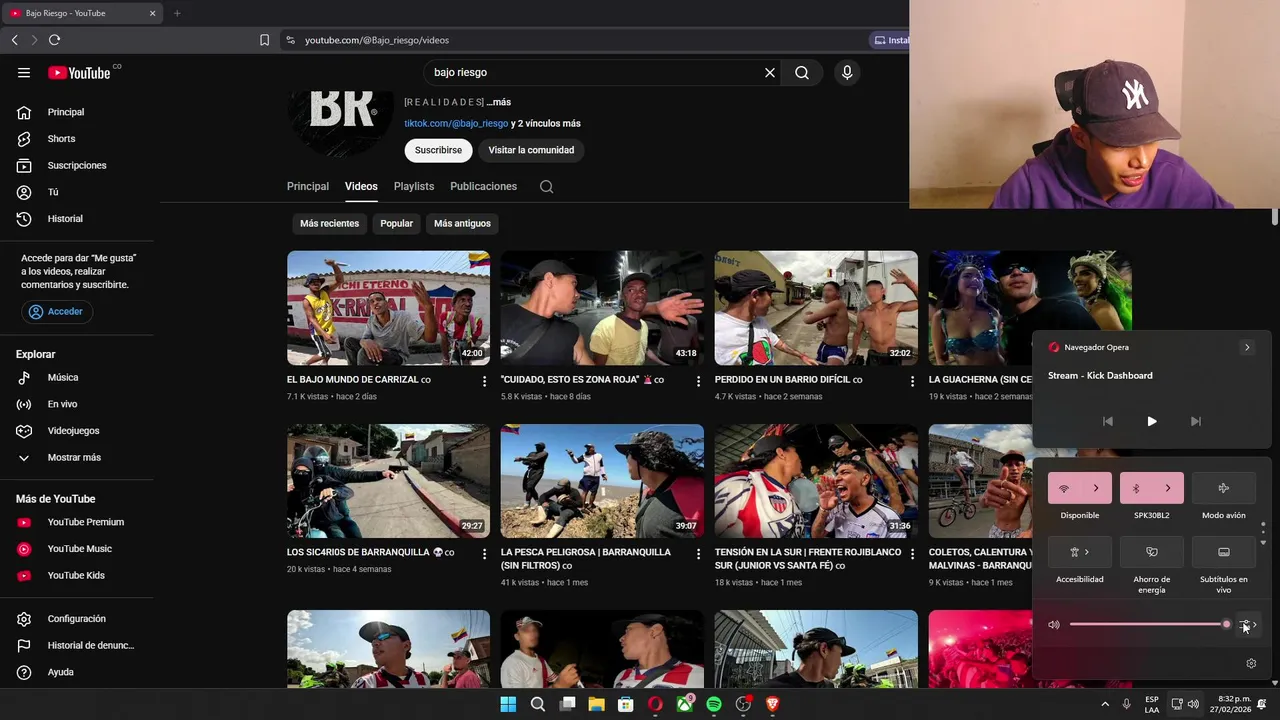Click Visitar la comunidad button
Image resolution: width=1280 pixels, height=720 pixels.
(x=531, y=150)
